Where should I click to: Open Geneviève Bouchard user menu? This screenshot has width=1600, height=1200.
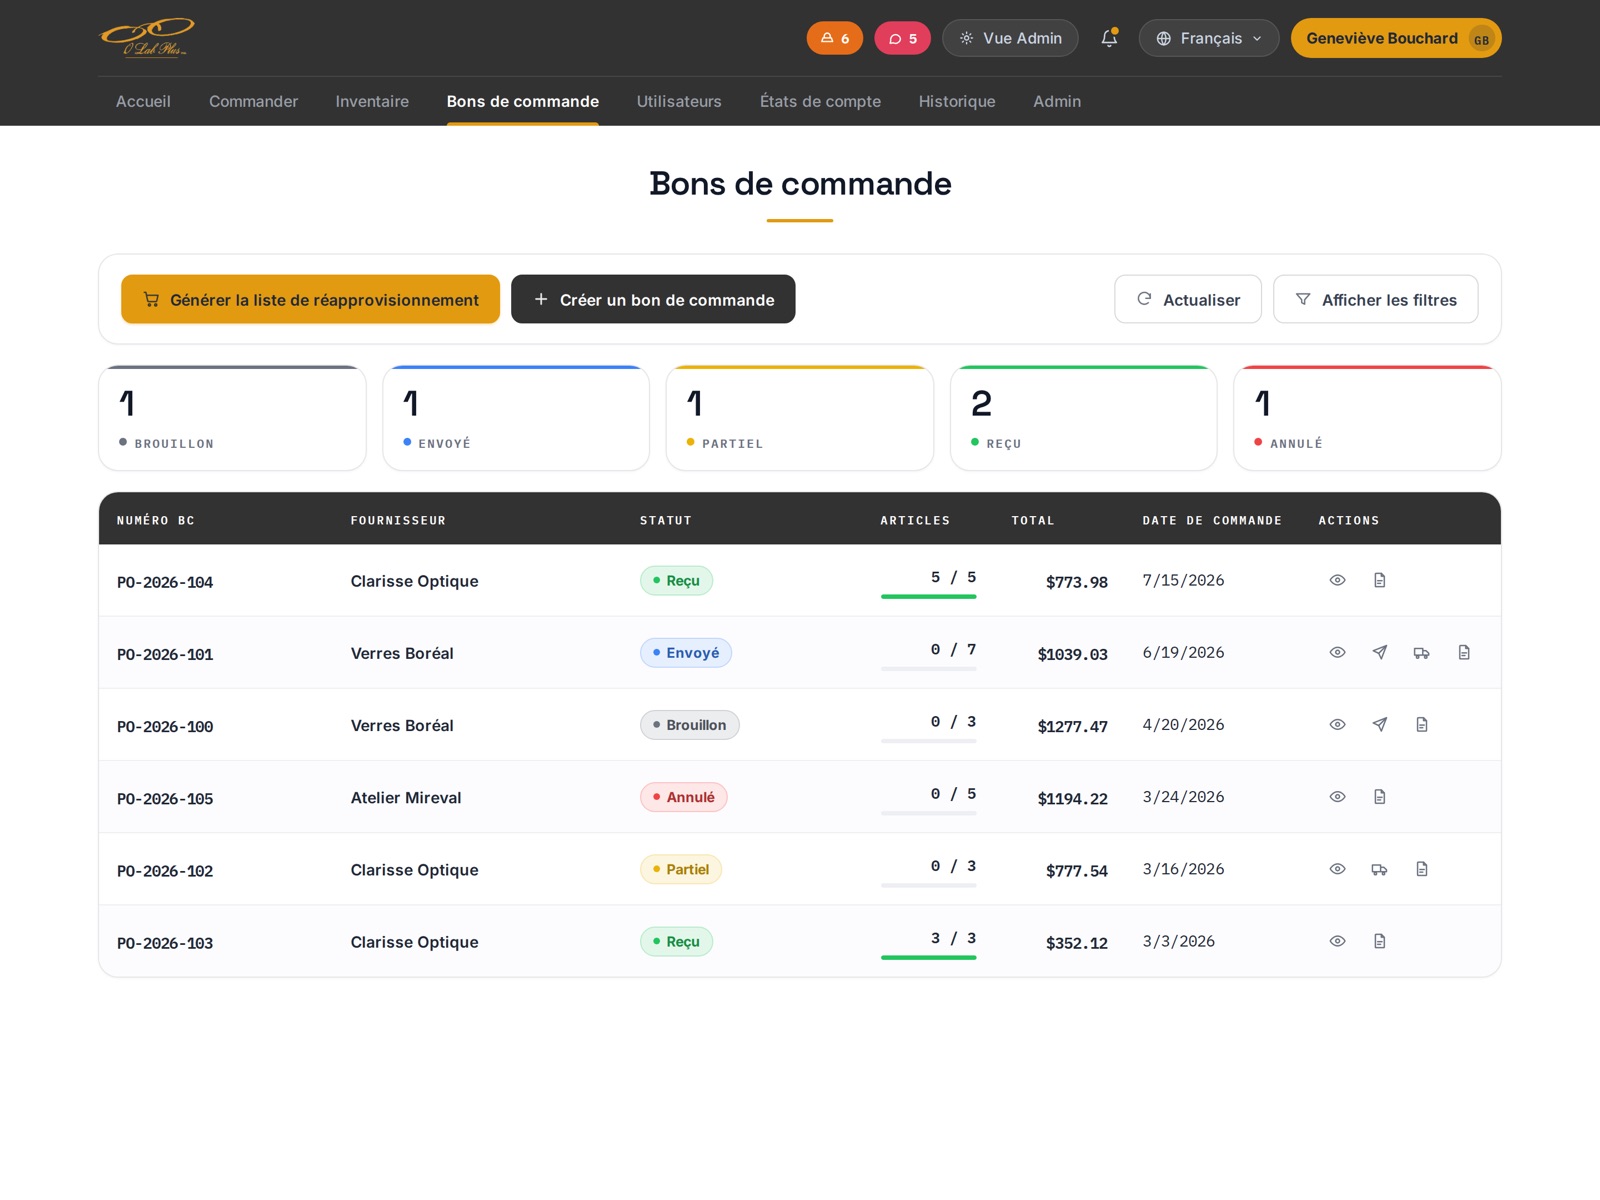(1396, 38)
